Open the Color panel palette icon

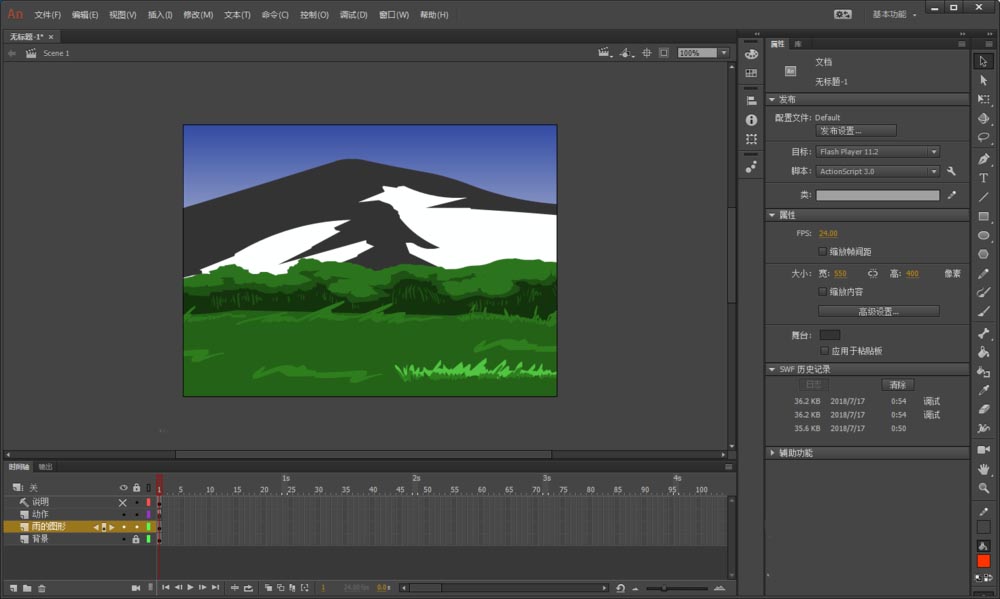751,54
